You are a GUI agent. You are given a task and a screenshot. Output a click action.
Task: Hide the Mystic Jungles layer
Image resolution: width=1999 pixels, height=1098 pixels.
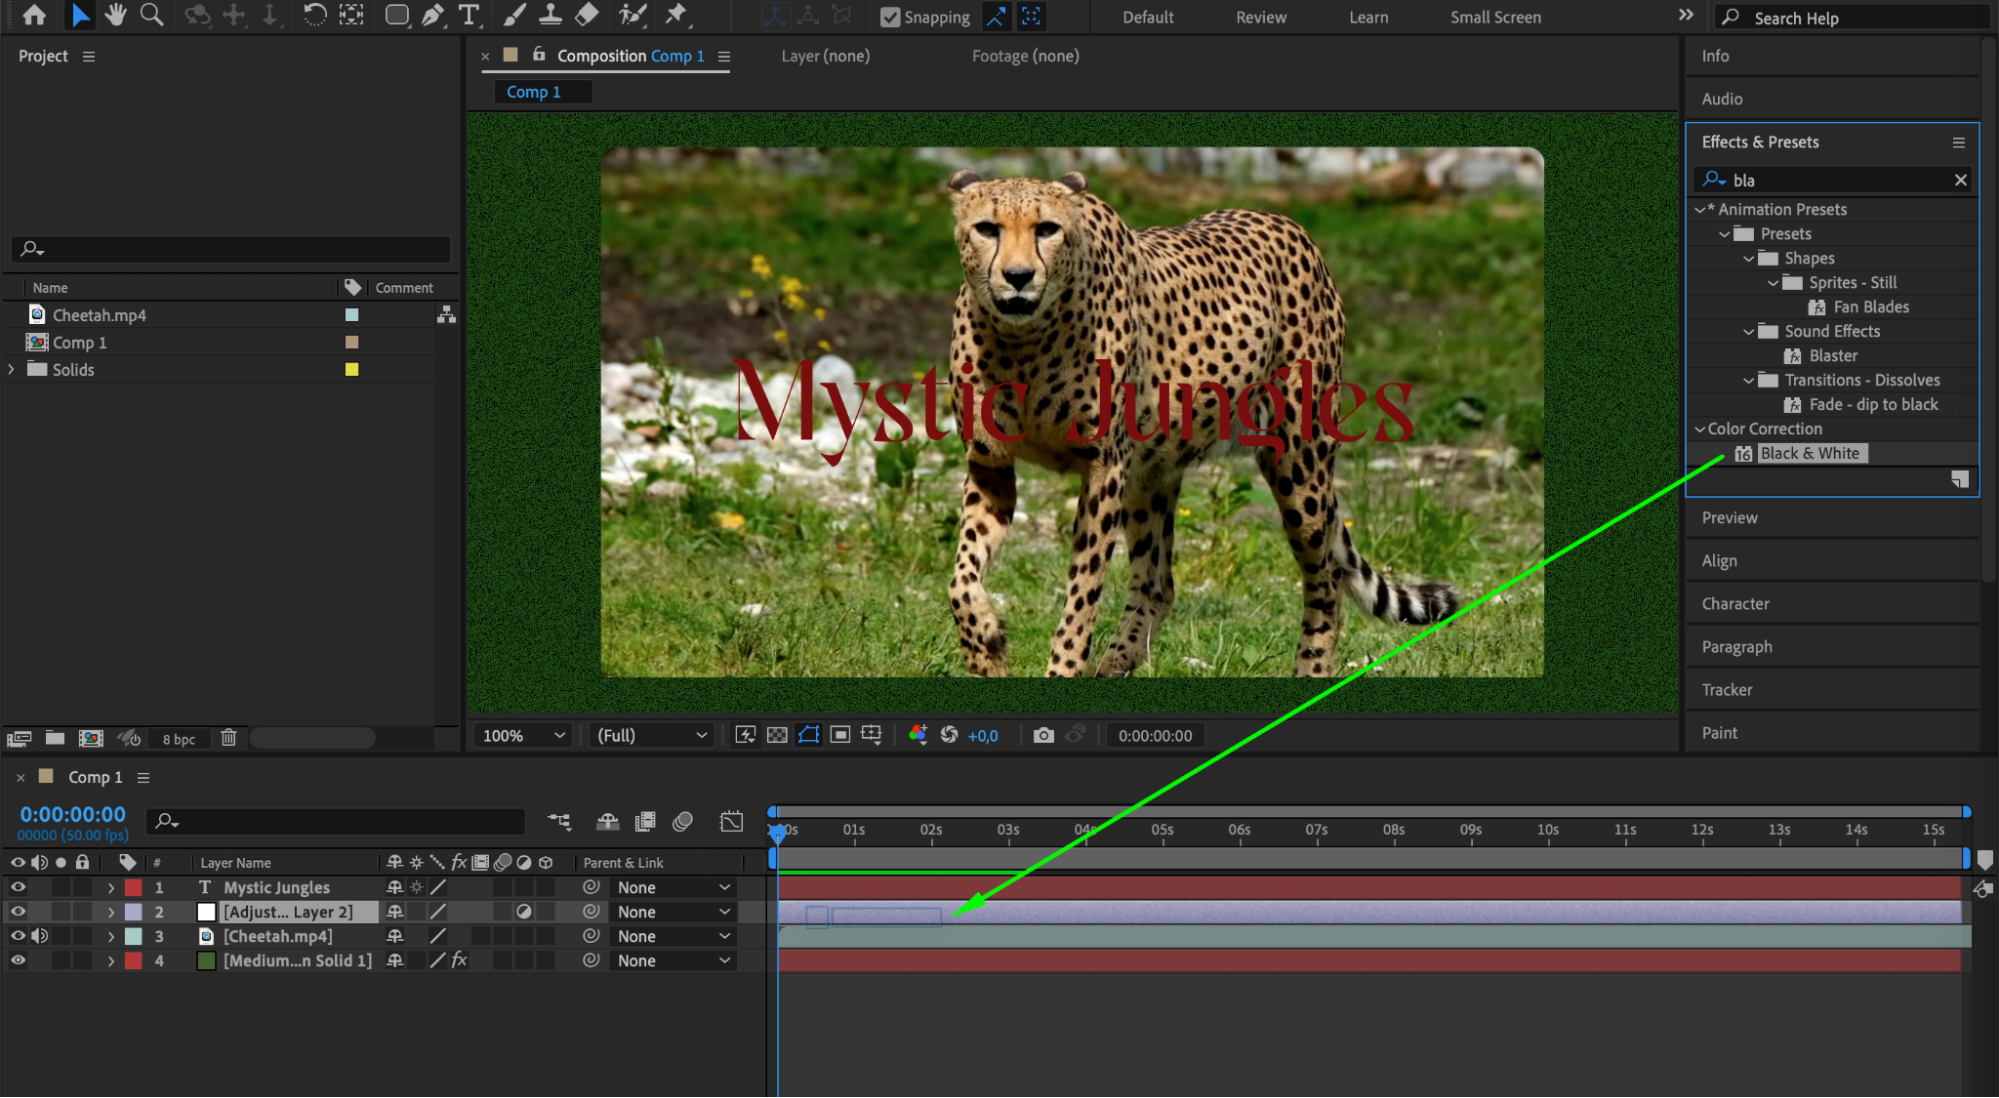coord(18,887)
